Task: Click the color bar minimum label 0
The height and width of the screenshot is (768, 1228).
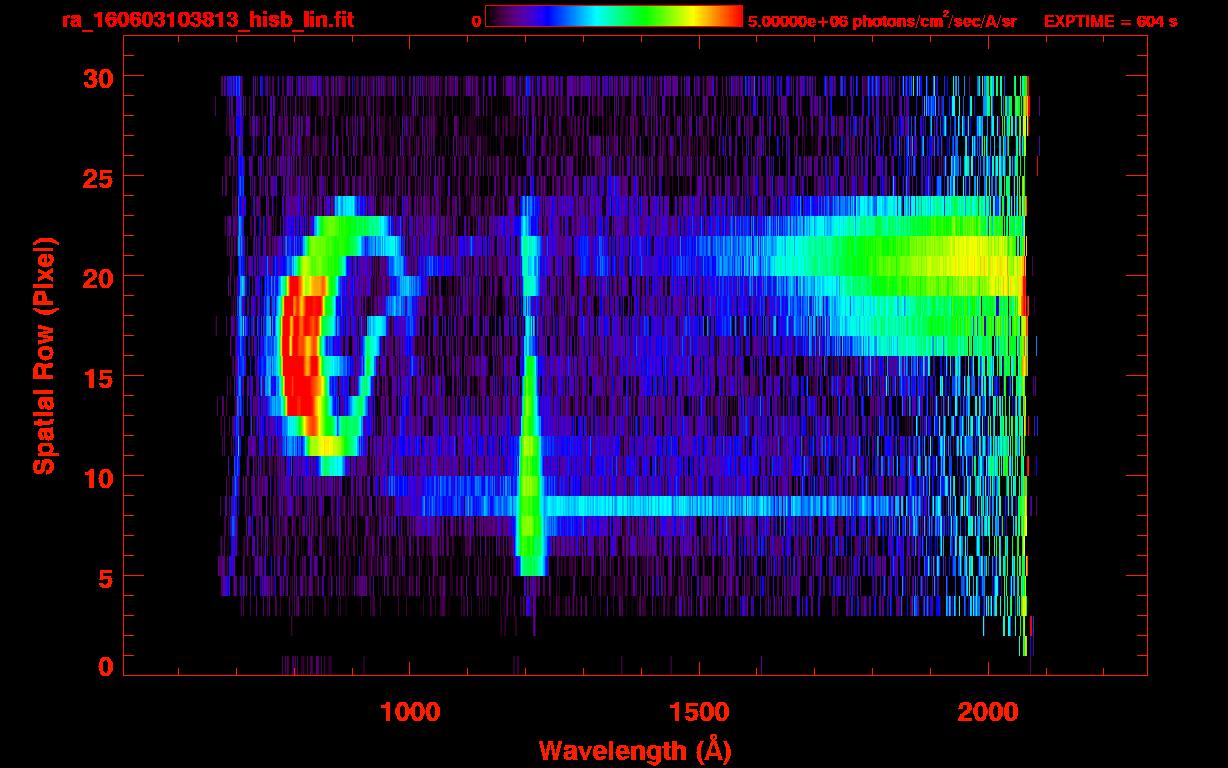Action: [x=476, y=21]
